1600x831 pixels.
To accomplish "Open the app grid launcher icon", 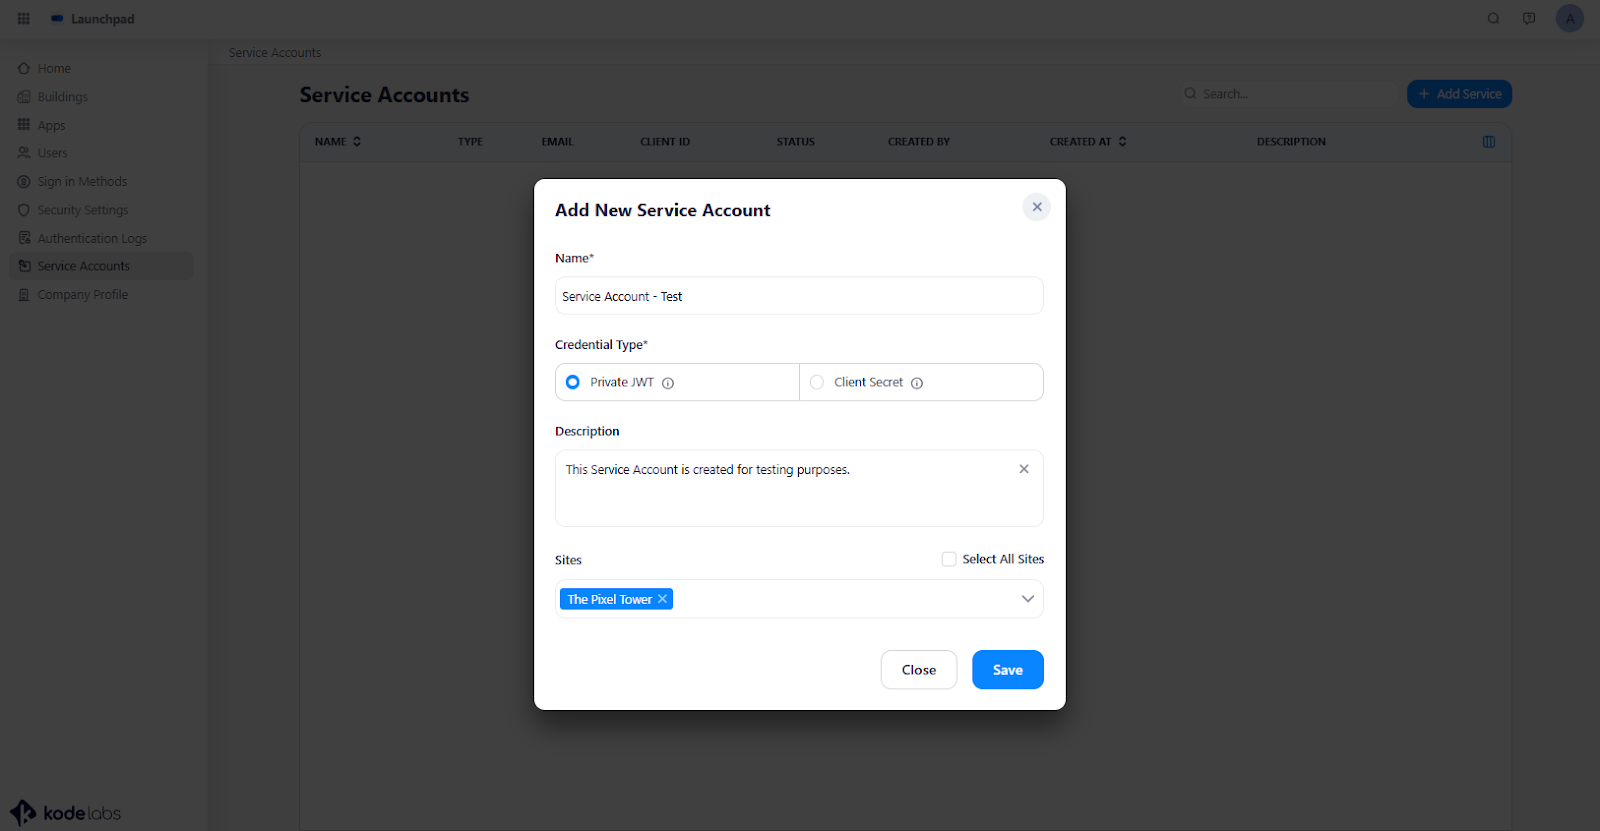I will (x=24, y=18).
